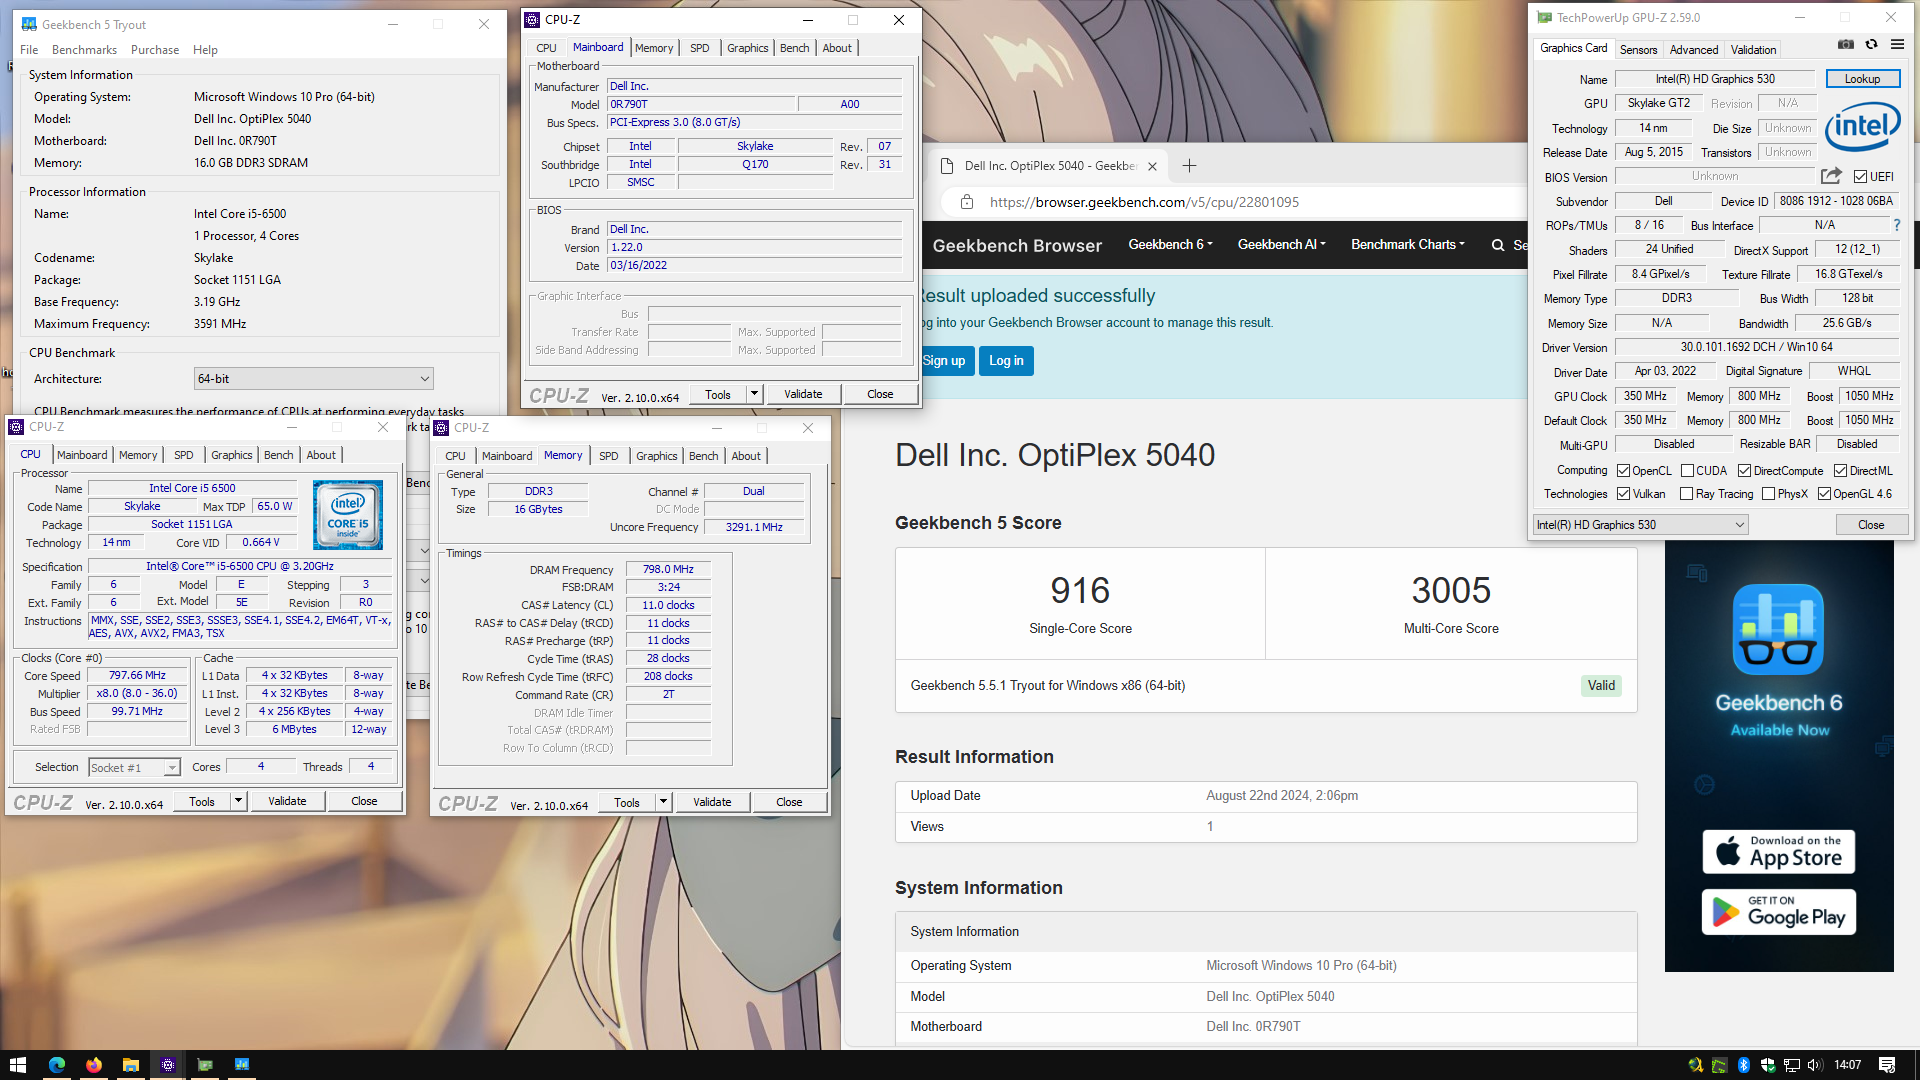Click the network tray icon
Viewport: 1920px width, 1080px height.
[x=1792, y=1065]
